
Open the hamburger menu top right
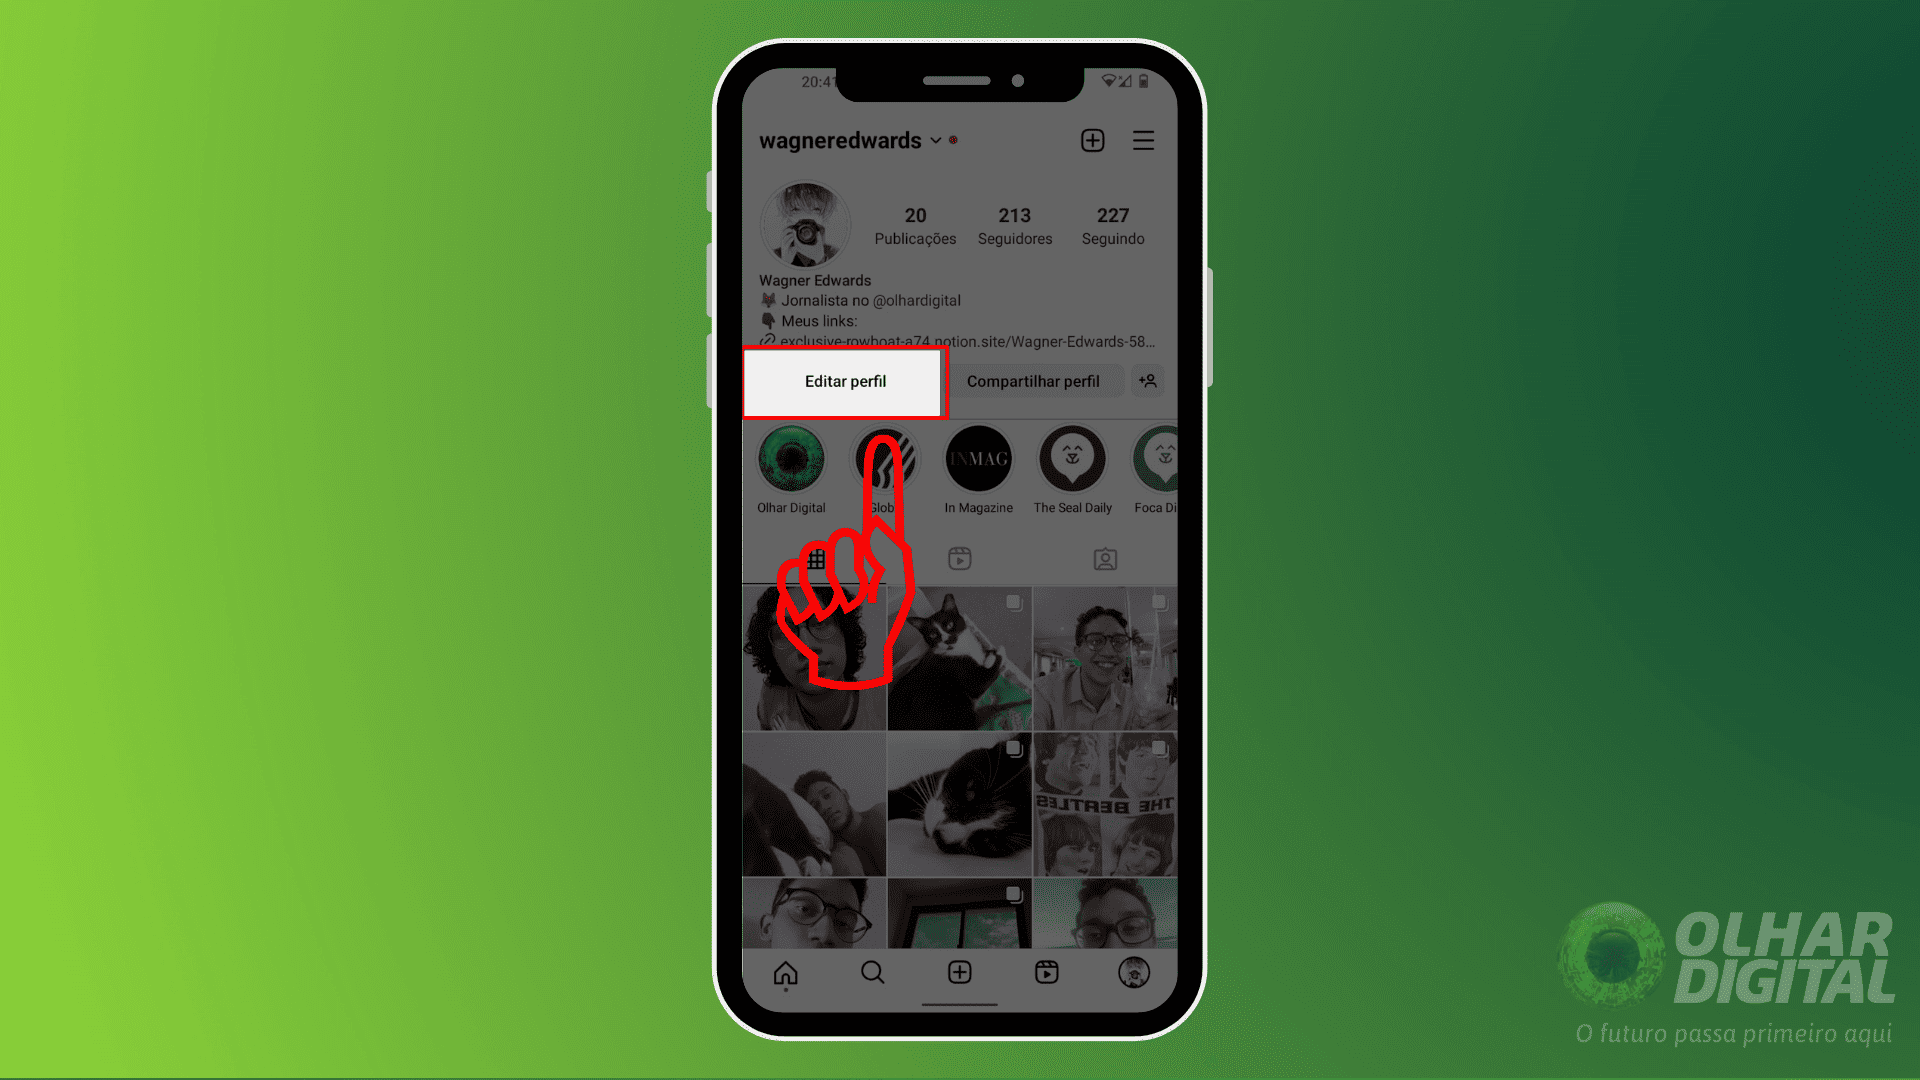(x=1143, y=140)
